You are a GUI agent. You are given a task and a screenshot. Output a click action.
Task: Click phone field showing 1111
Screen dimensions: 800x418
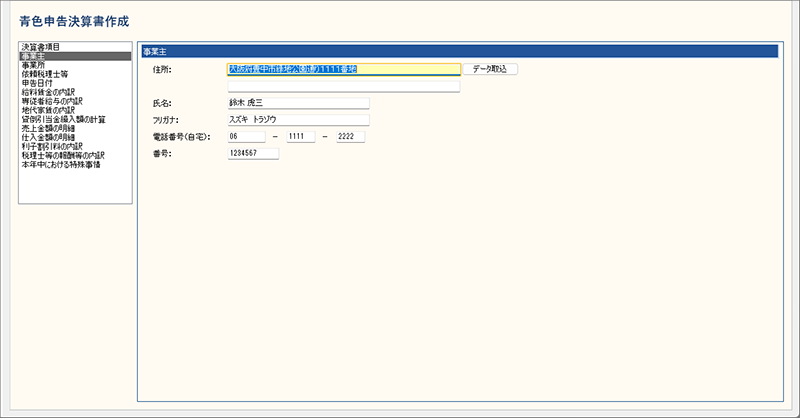301,137
